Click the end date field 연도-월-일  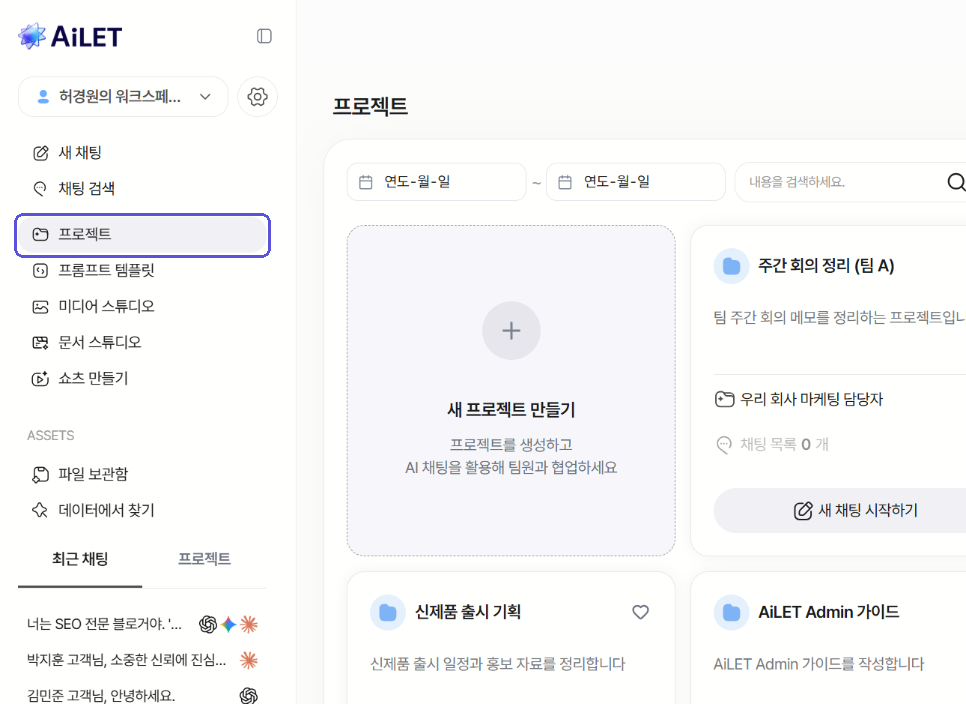pyautogui.click(x=636, y=182)
